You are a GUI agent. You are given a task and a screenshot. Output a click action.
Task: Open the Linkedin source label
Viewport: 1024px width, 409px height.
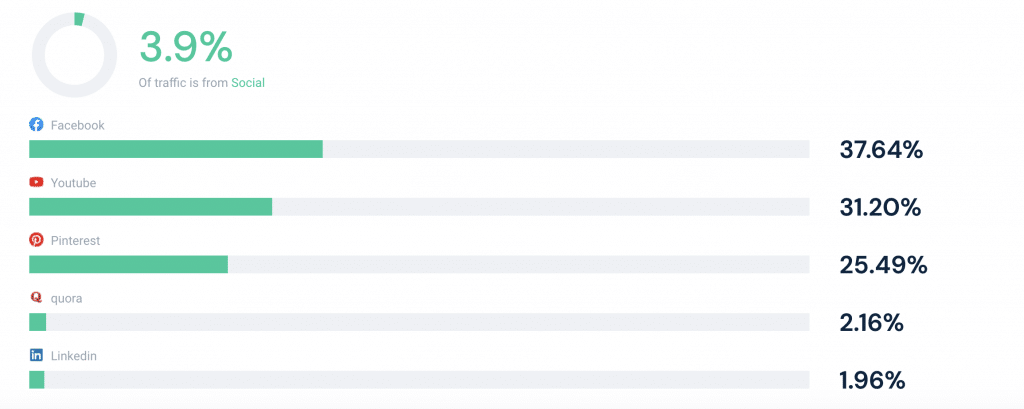(x=74, y=356)
